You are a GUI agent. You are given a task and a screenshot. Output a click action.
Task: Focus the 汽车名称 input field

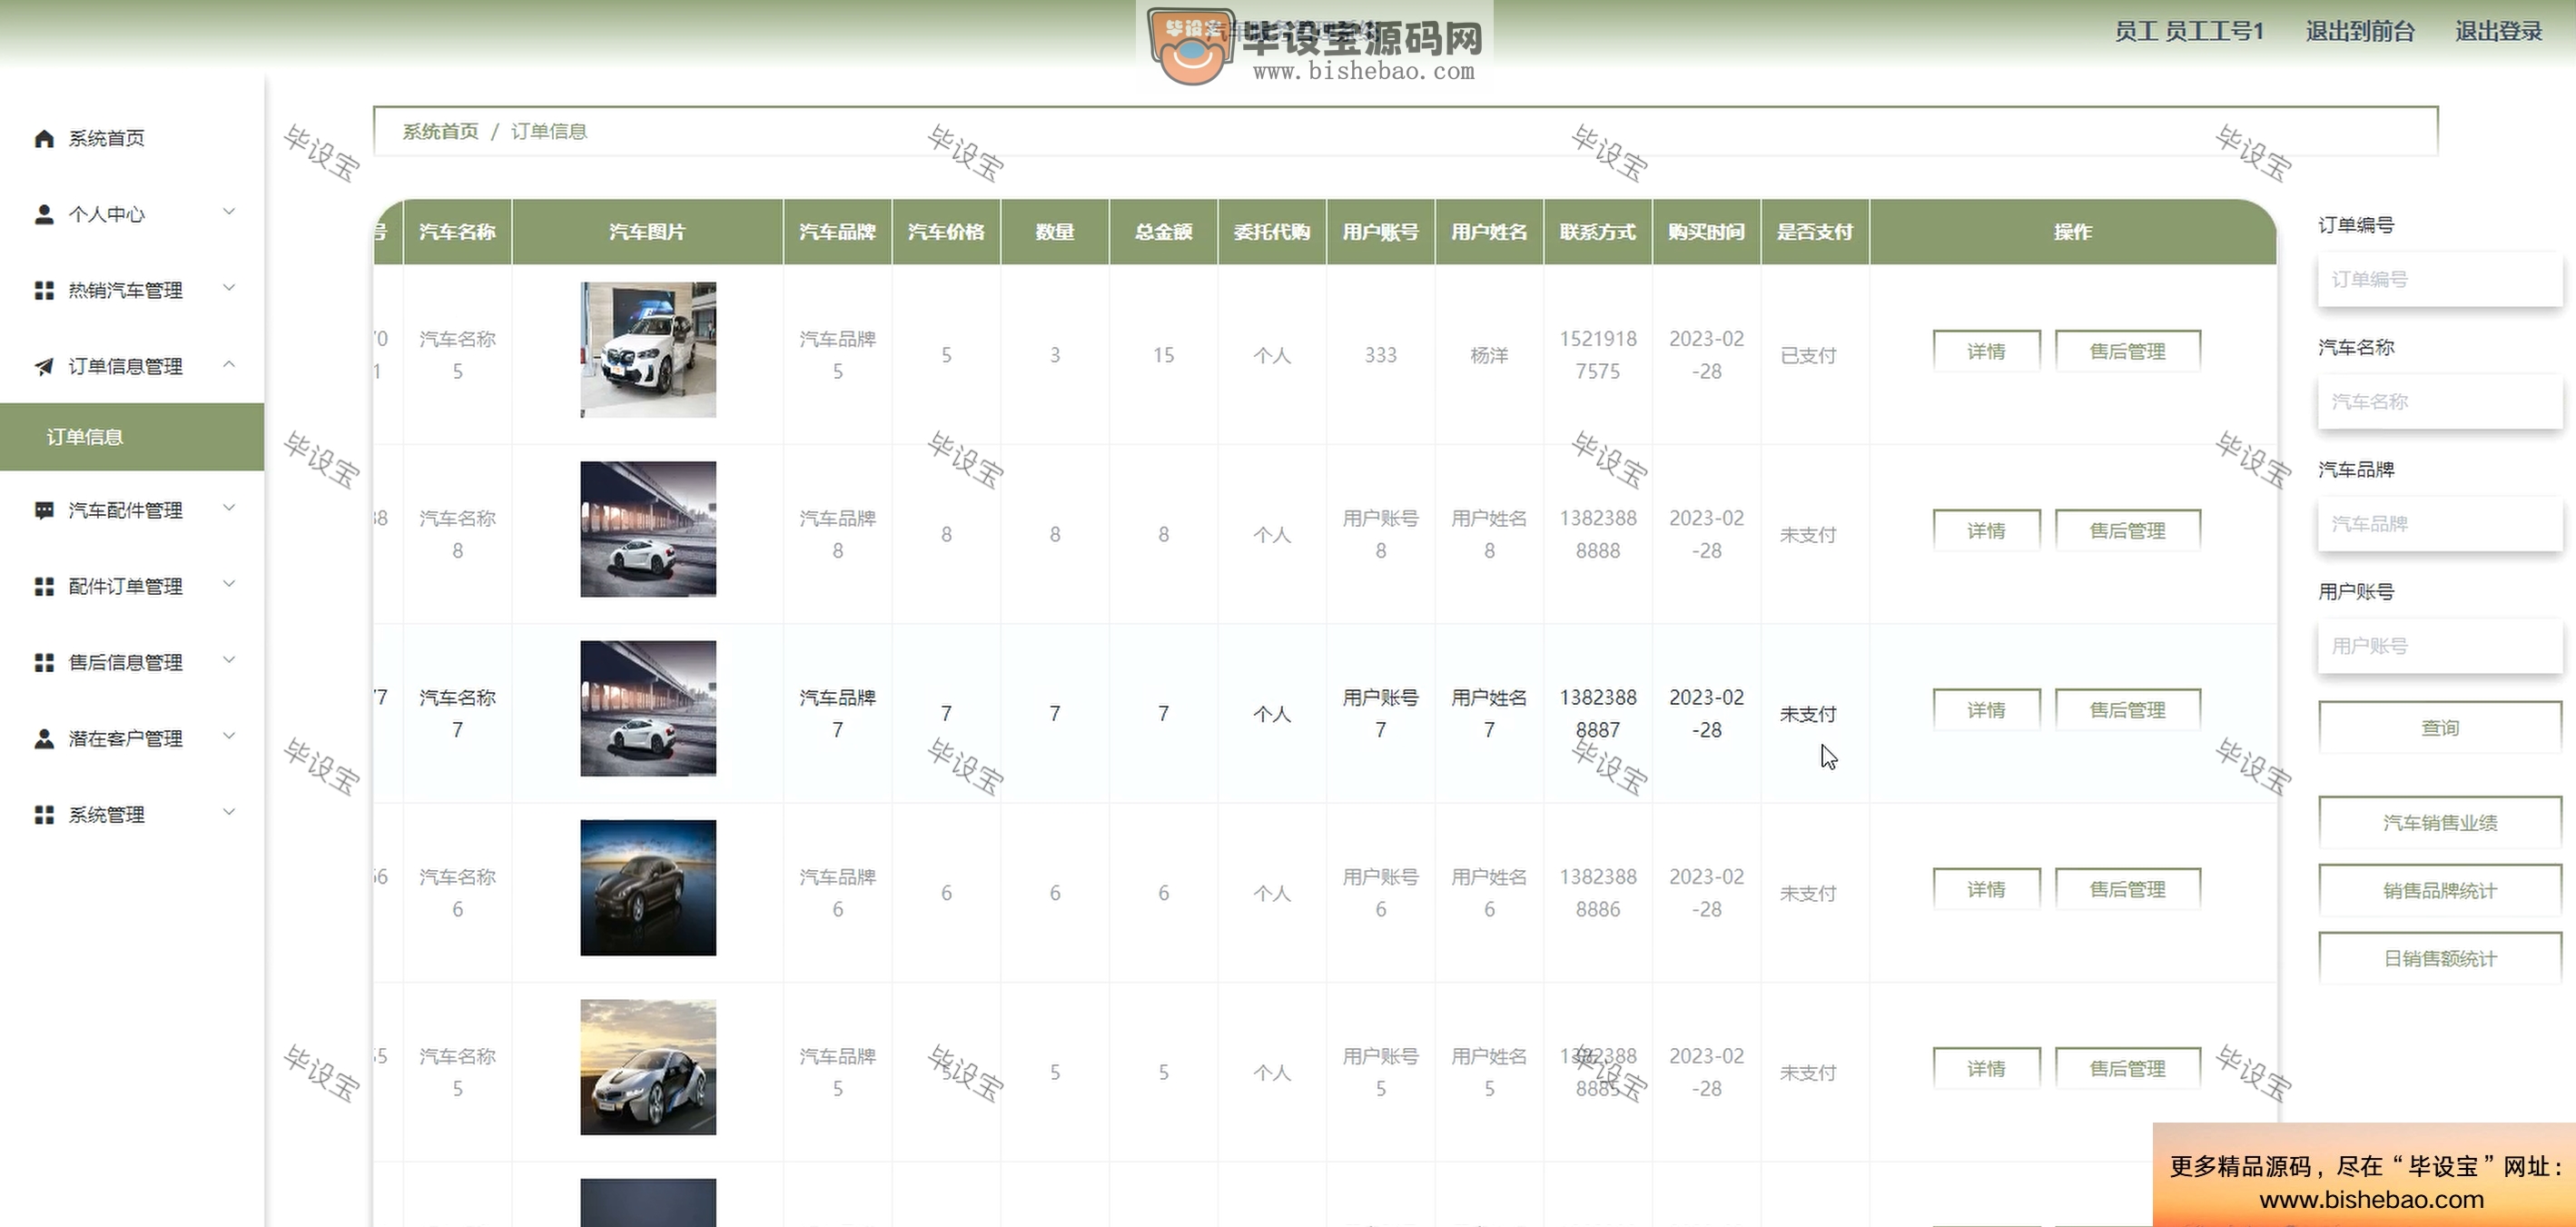pyautogui.click(x=2440, y=401)
